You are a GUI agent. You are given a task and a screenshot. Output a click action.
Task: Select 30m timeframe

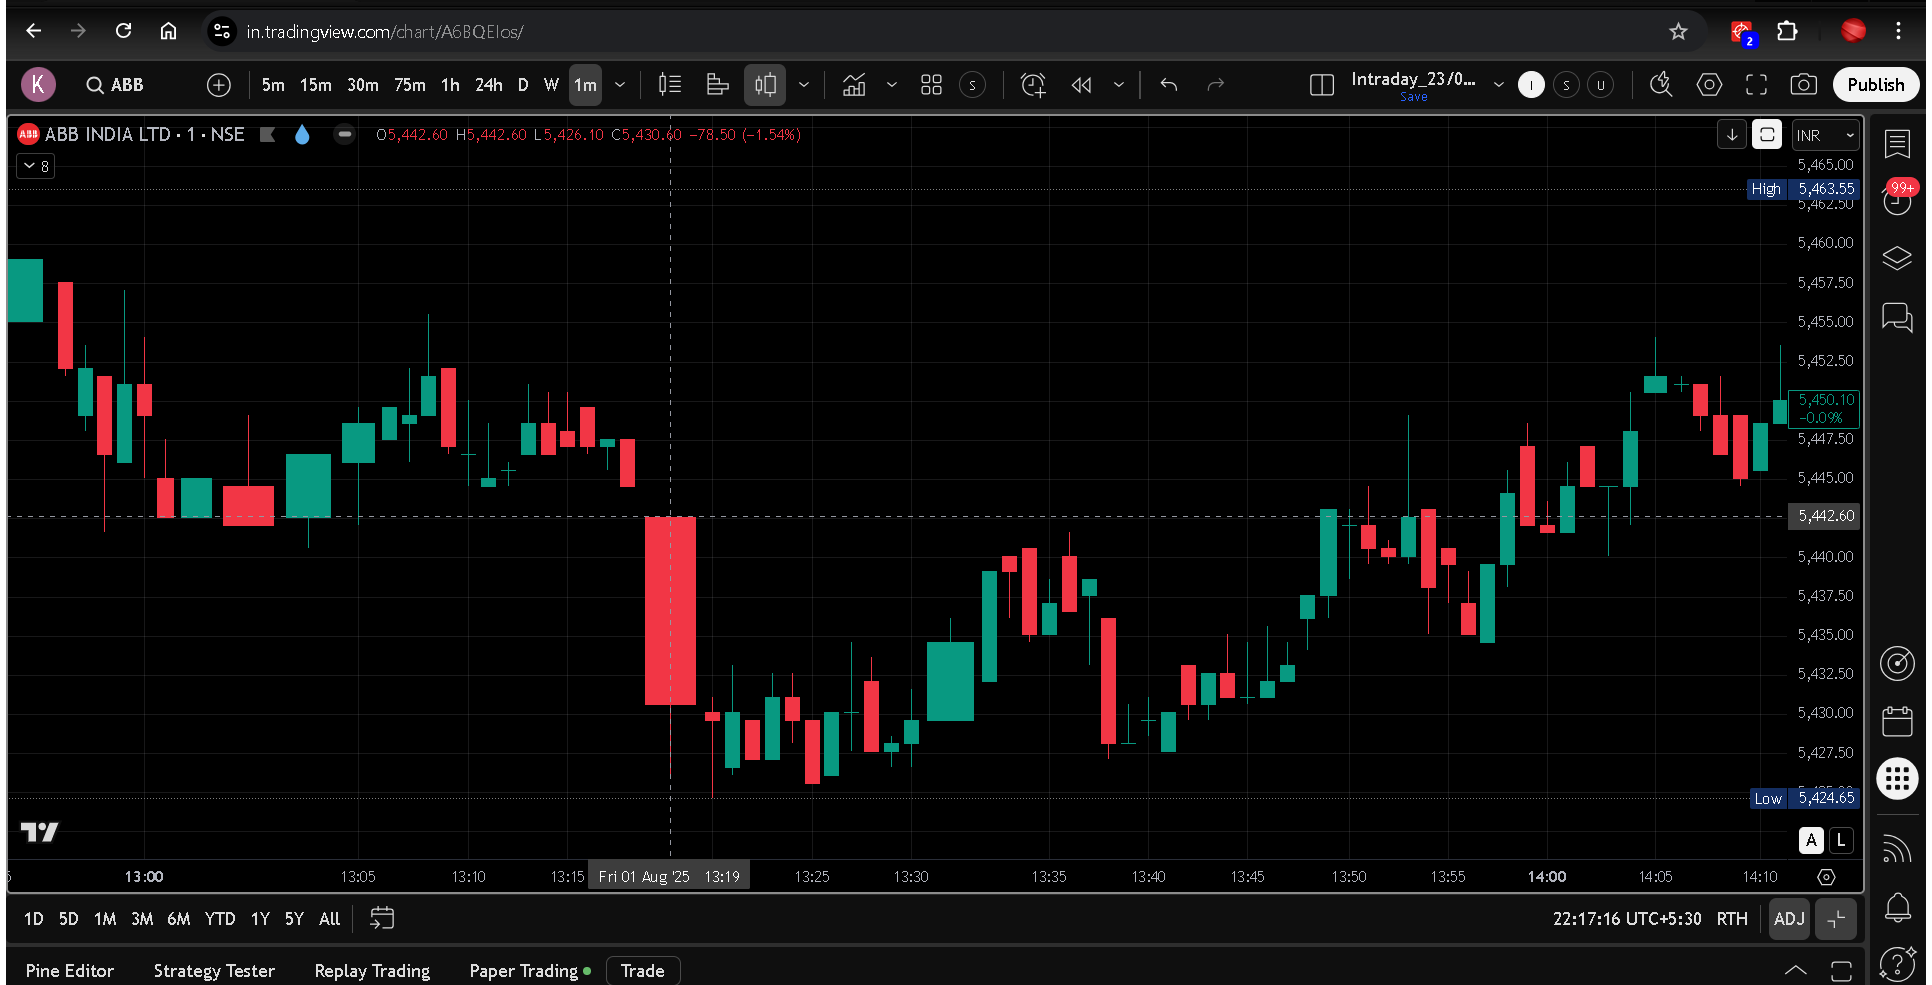[x=363, y=85]
